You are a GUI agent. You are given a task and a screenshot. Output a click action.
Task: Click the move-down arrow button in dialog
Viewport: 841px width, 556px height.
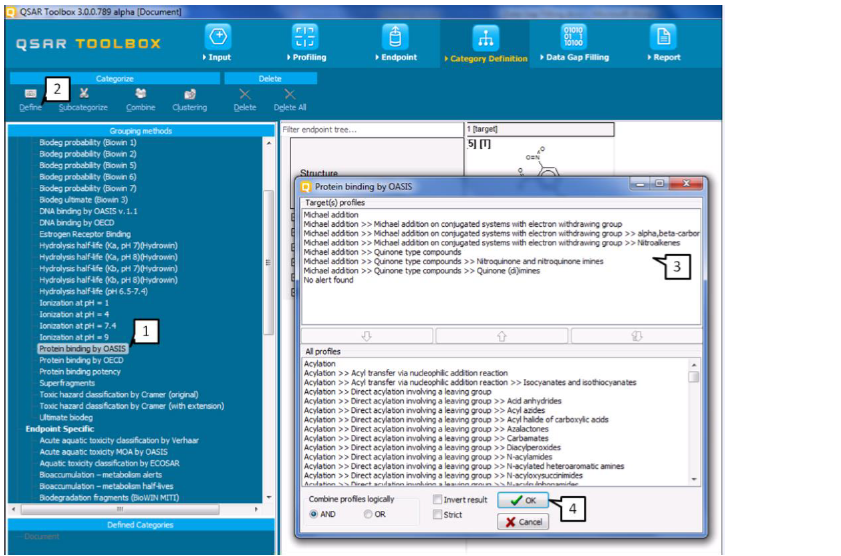[367, 336]
